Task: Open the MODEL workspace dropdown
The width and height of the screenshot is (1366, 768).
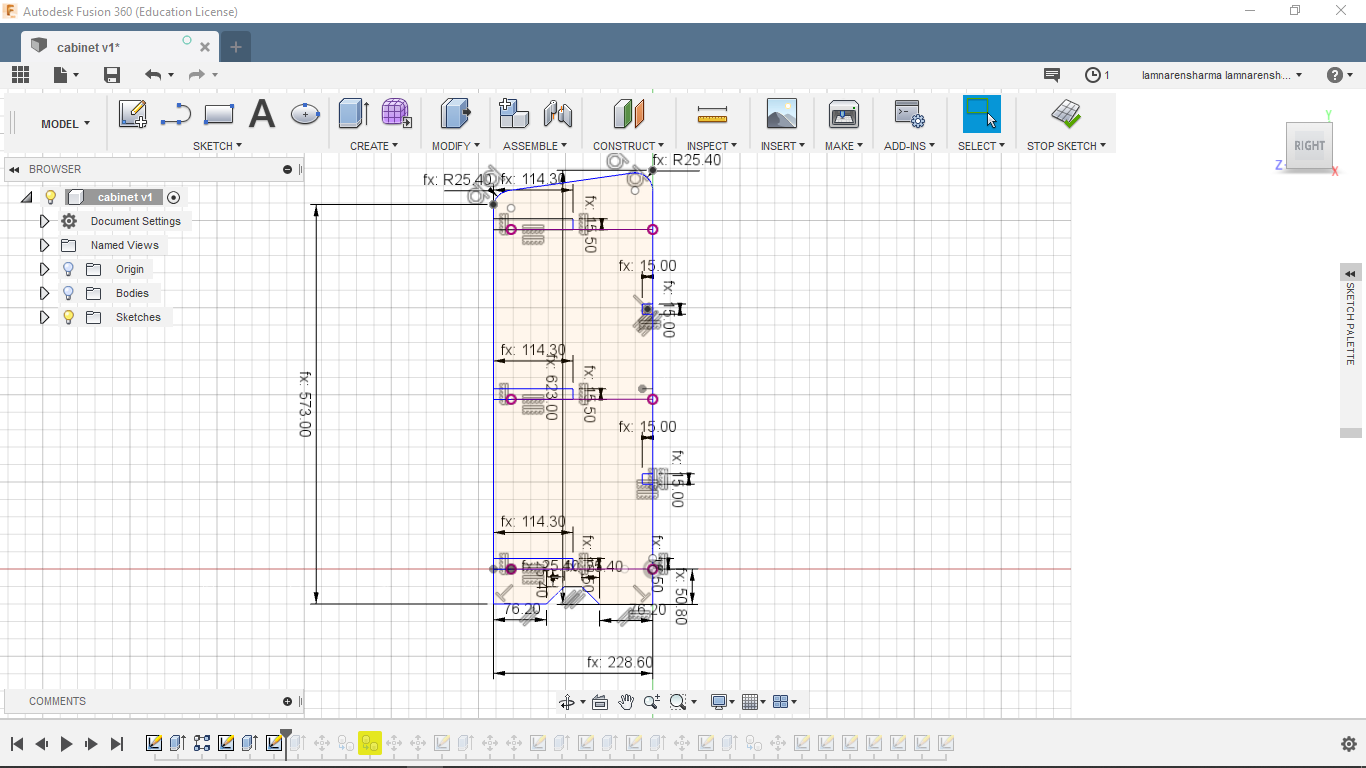Action: (x=65, y=124)
